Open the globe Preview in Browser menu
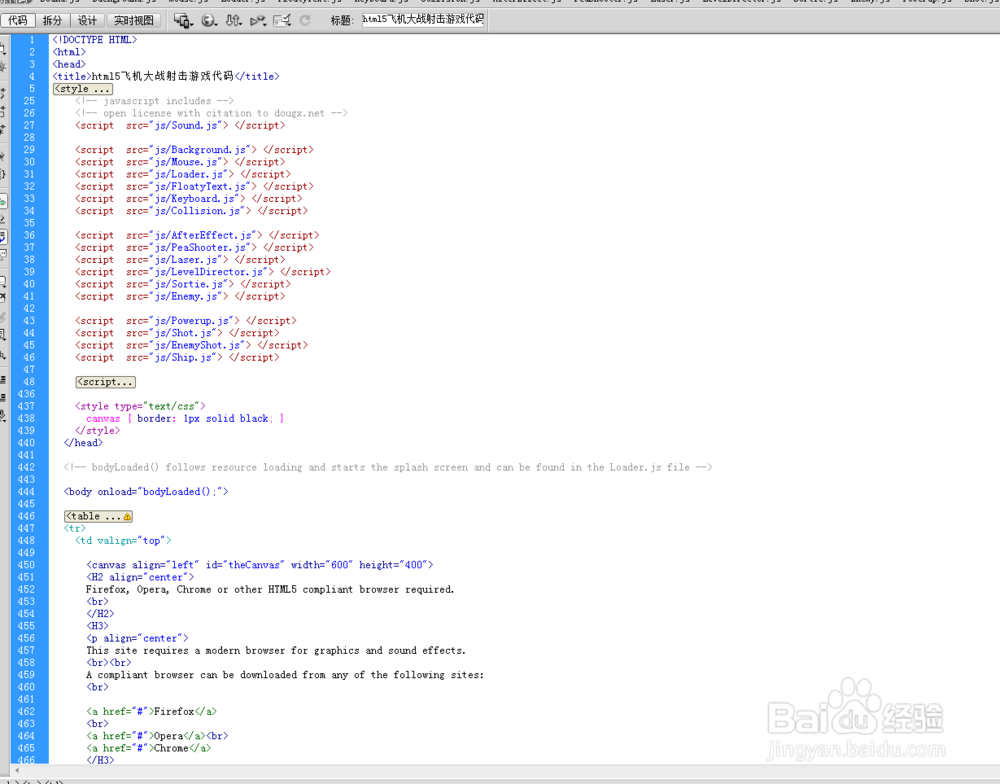1000x784 pixels. 209,20
